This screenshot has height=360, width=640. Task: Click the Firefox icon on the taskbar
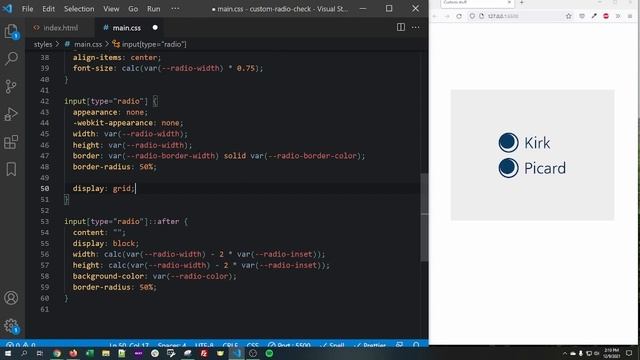pyautogui.click(x=73, y=353)
